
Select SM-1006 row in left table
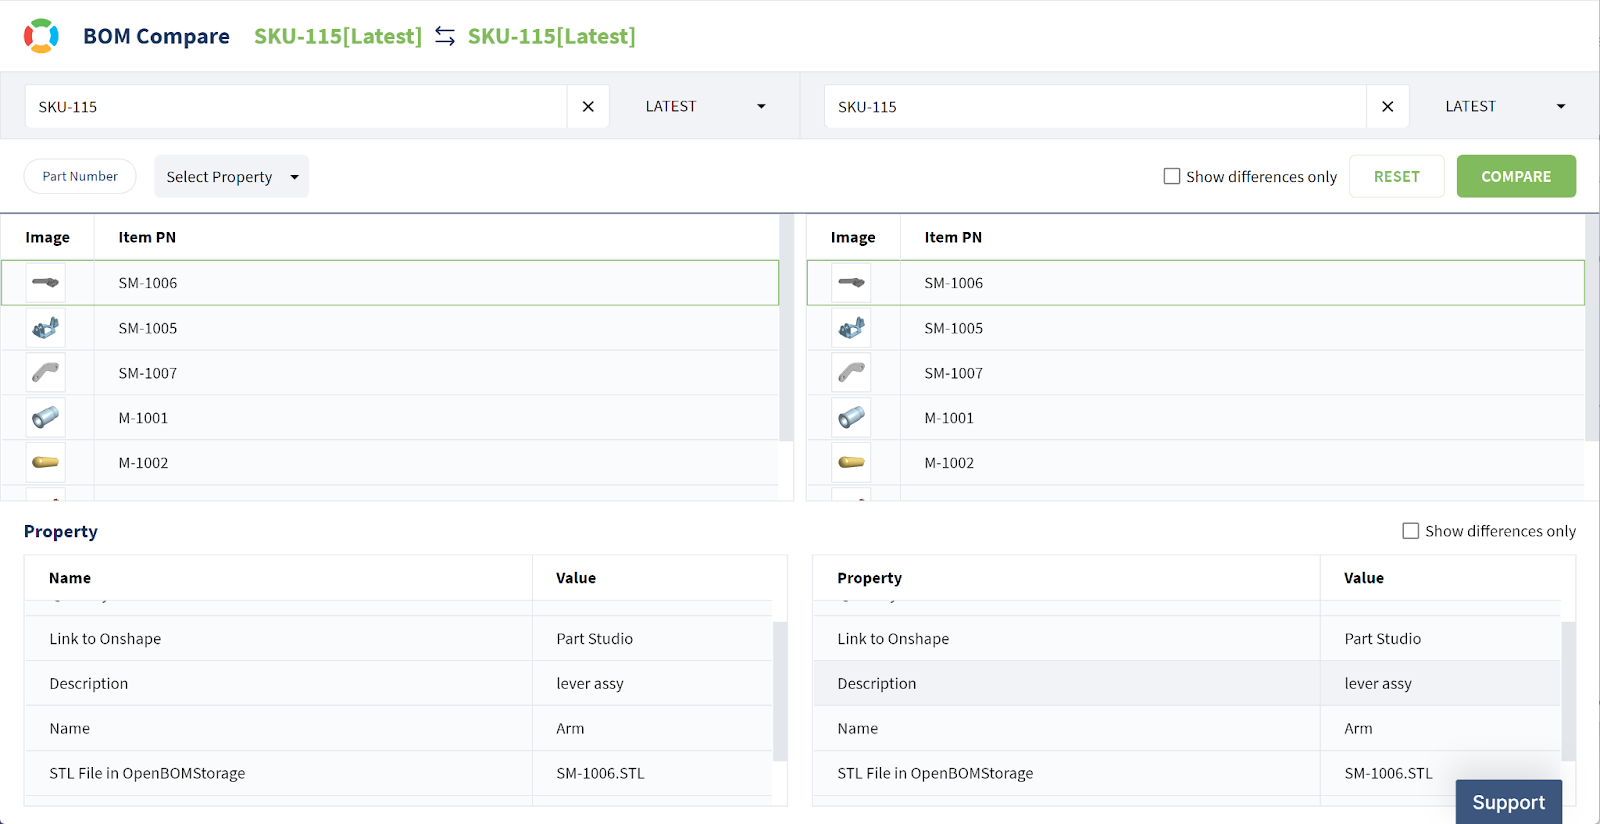[x=390, y=283]
